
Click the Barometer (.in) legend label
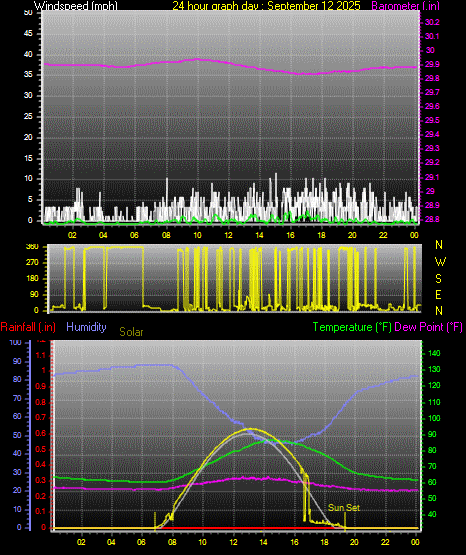[x=405, y=5]
